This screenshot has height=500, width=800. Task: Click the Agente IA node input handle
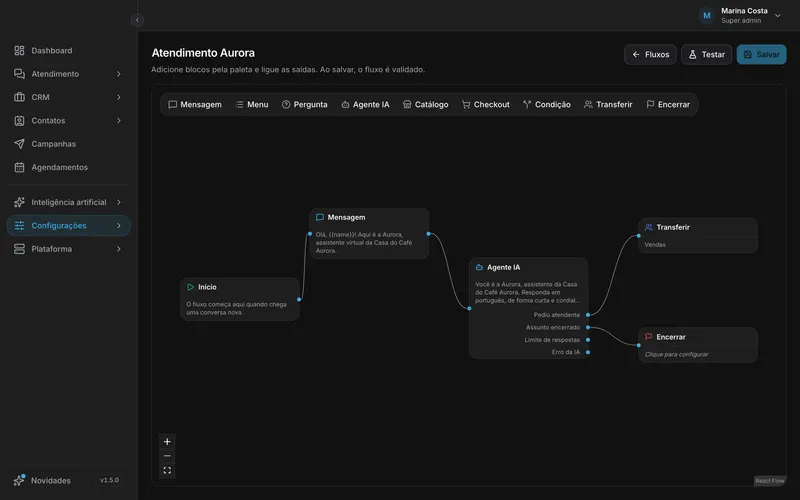click(469, 308)
